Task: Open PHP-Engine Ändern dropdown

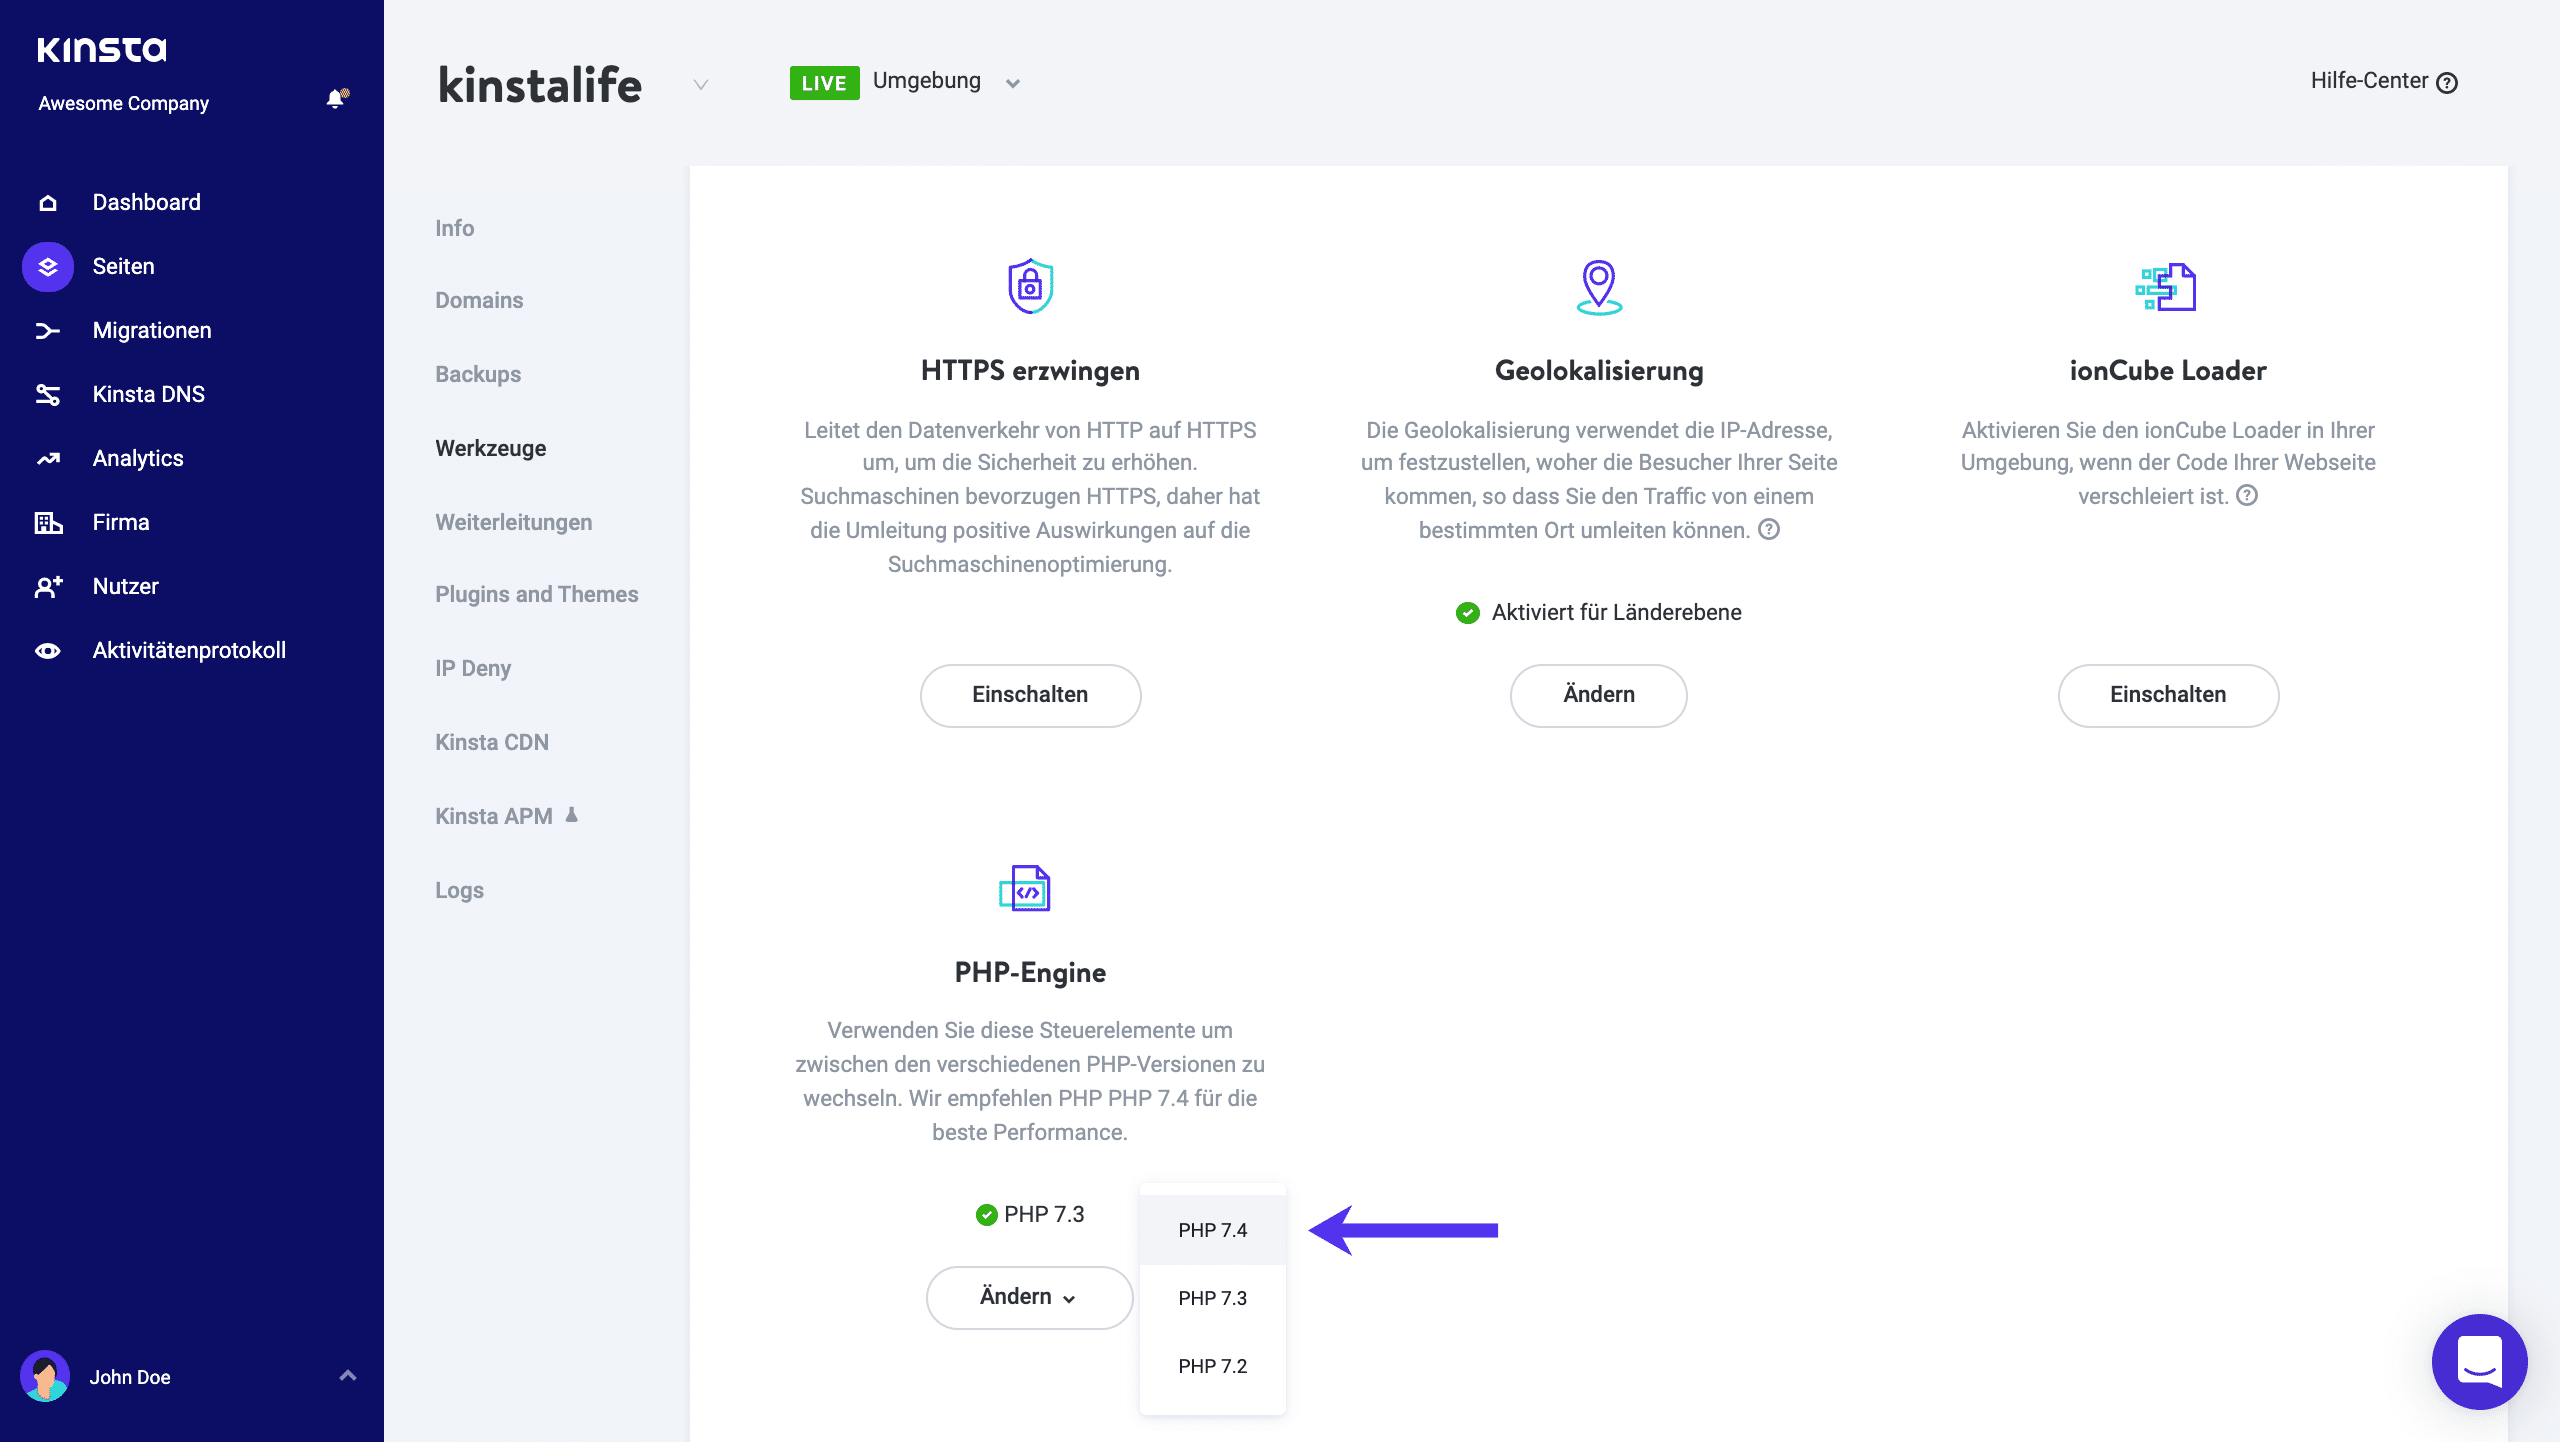Action: pyautogui.click(x=1030, y=1297)
